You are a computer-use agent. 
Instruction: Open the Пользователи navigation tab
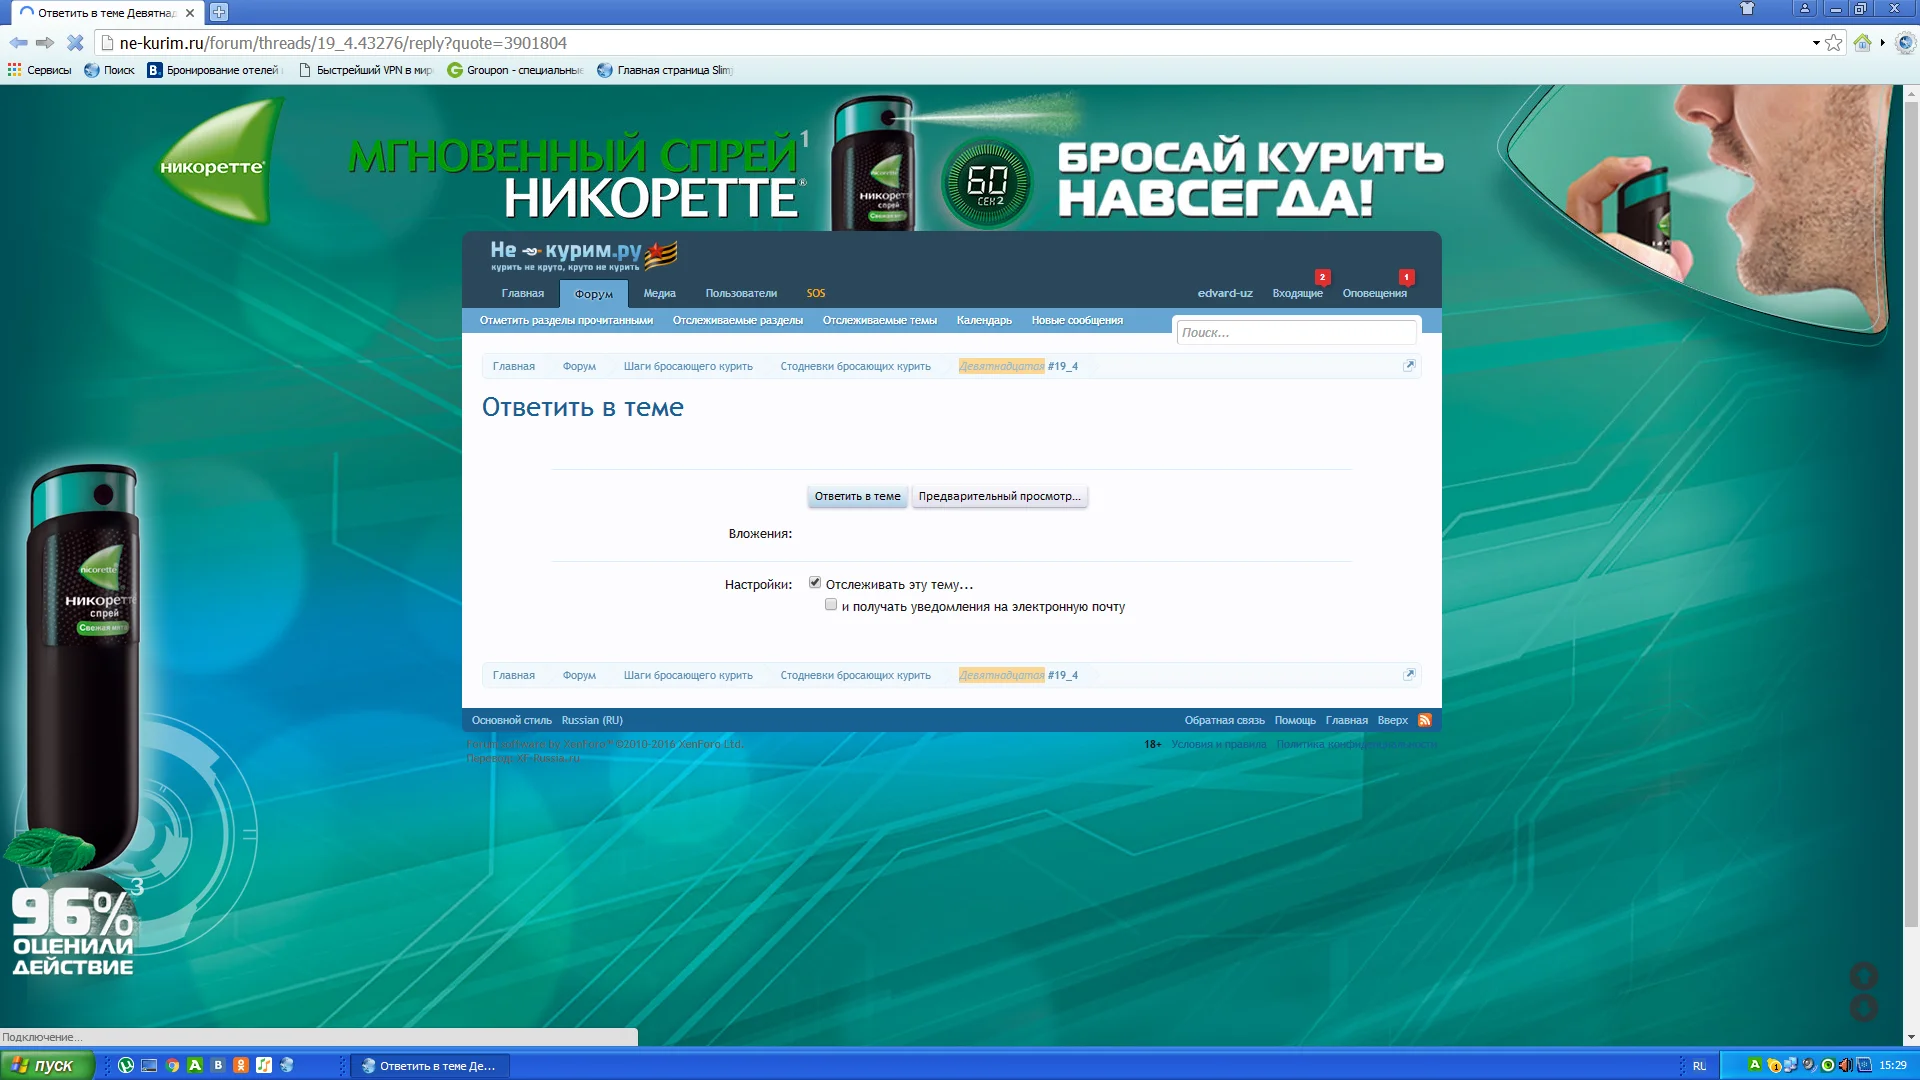pos(741,294)
